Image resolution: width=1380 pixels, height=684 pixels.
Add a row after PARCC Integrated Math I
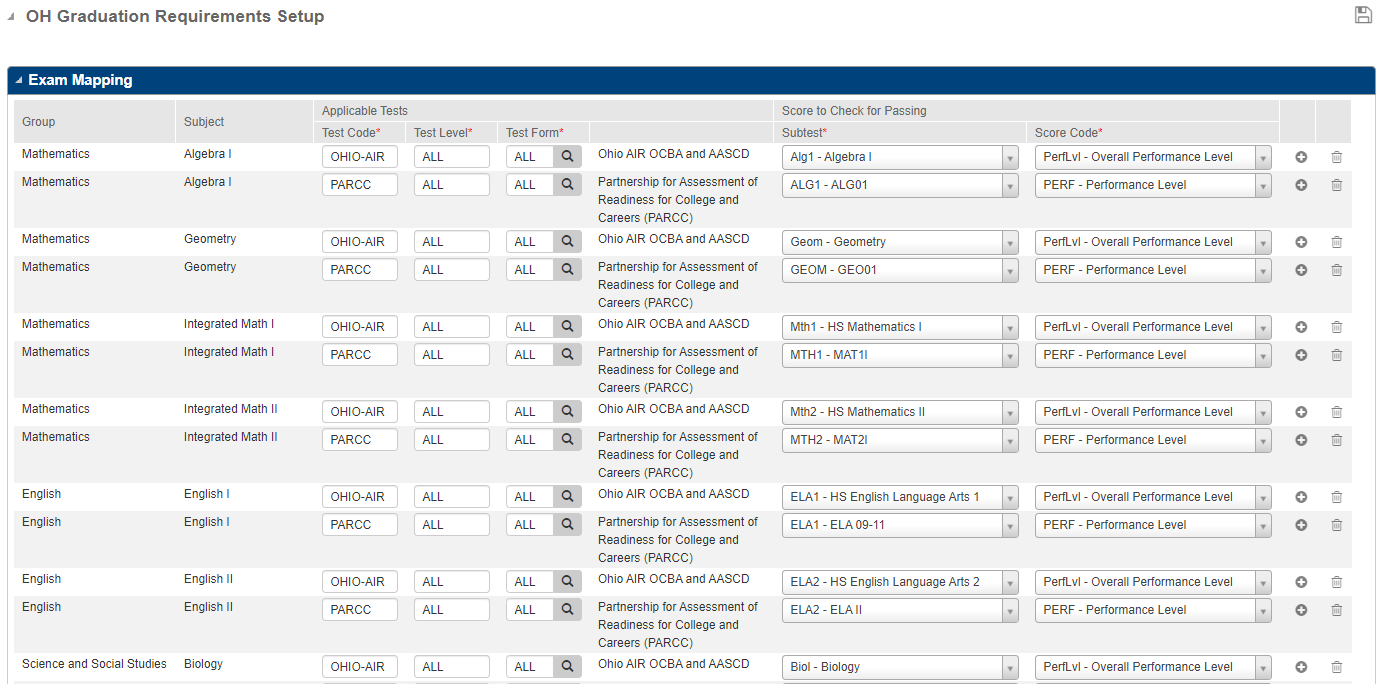1301,355
